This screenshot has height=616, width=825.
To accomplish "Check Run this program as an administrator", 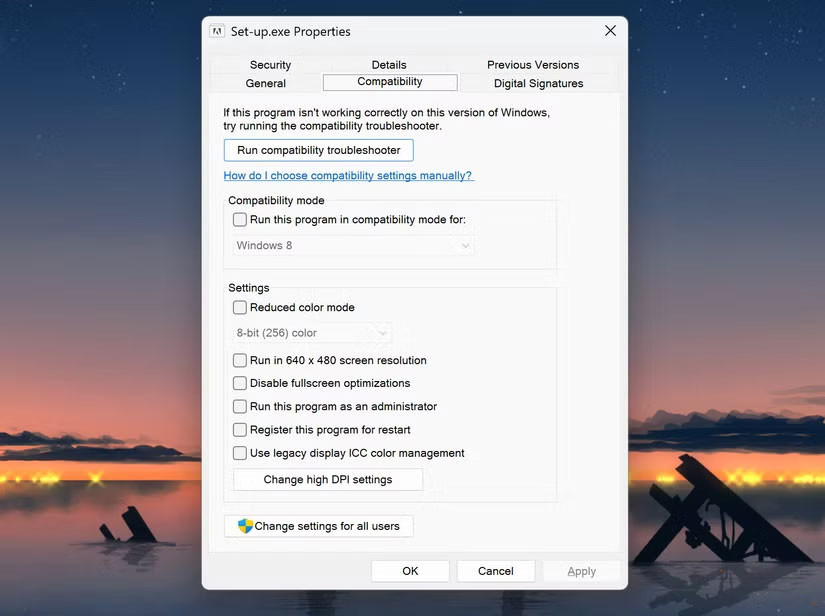I will (x=239, y=406).
